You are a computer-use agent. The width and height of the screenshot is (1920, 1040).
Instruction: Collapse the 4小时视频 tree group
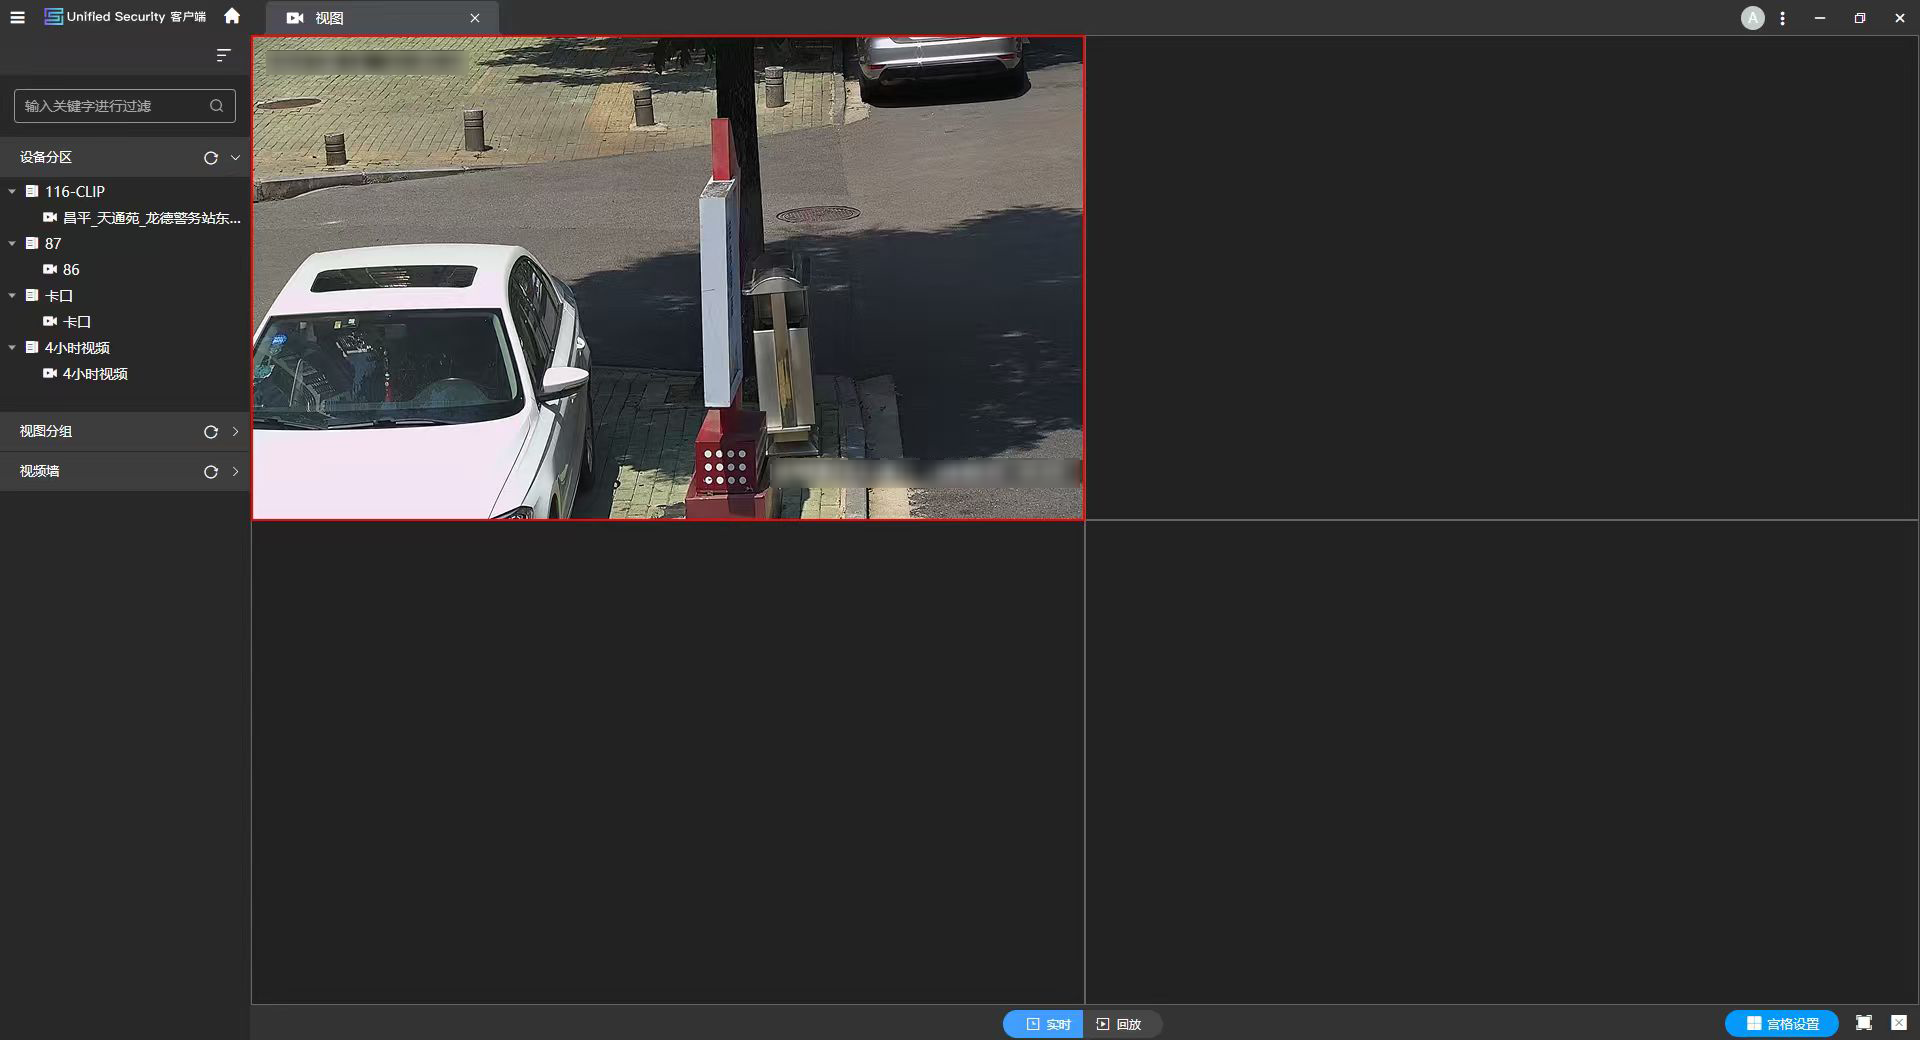(x=12, y=348)
